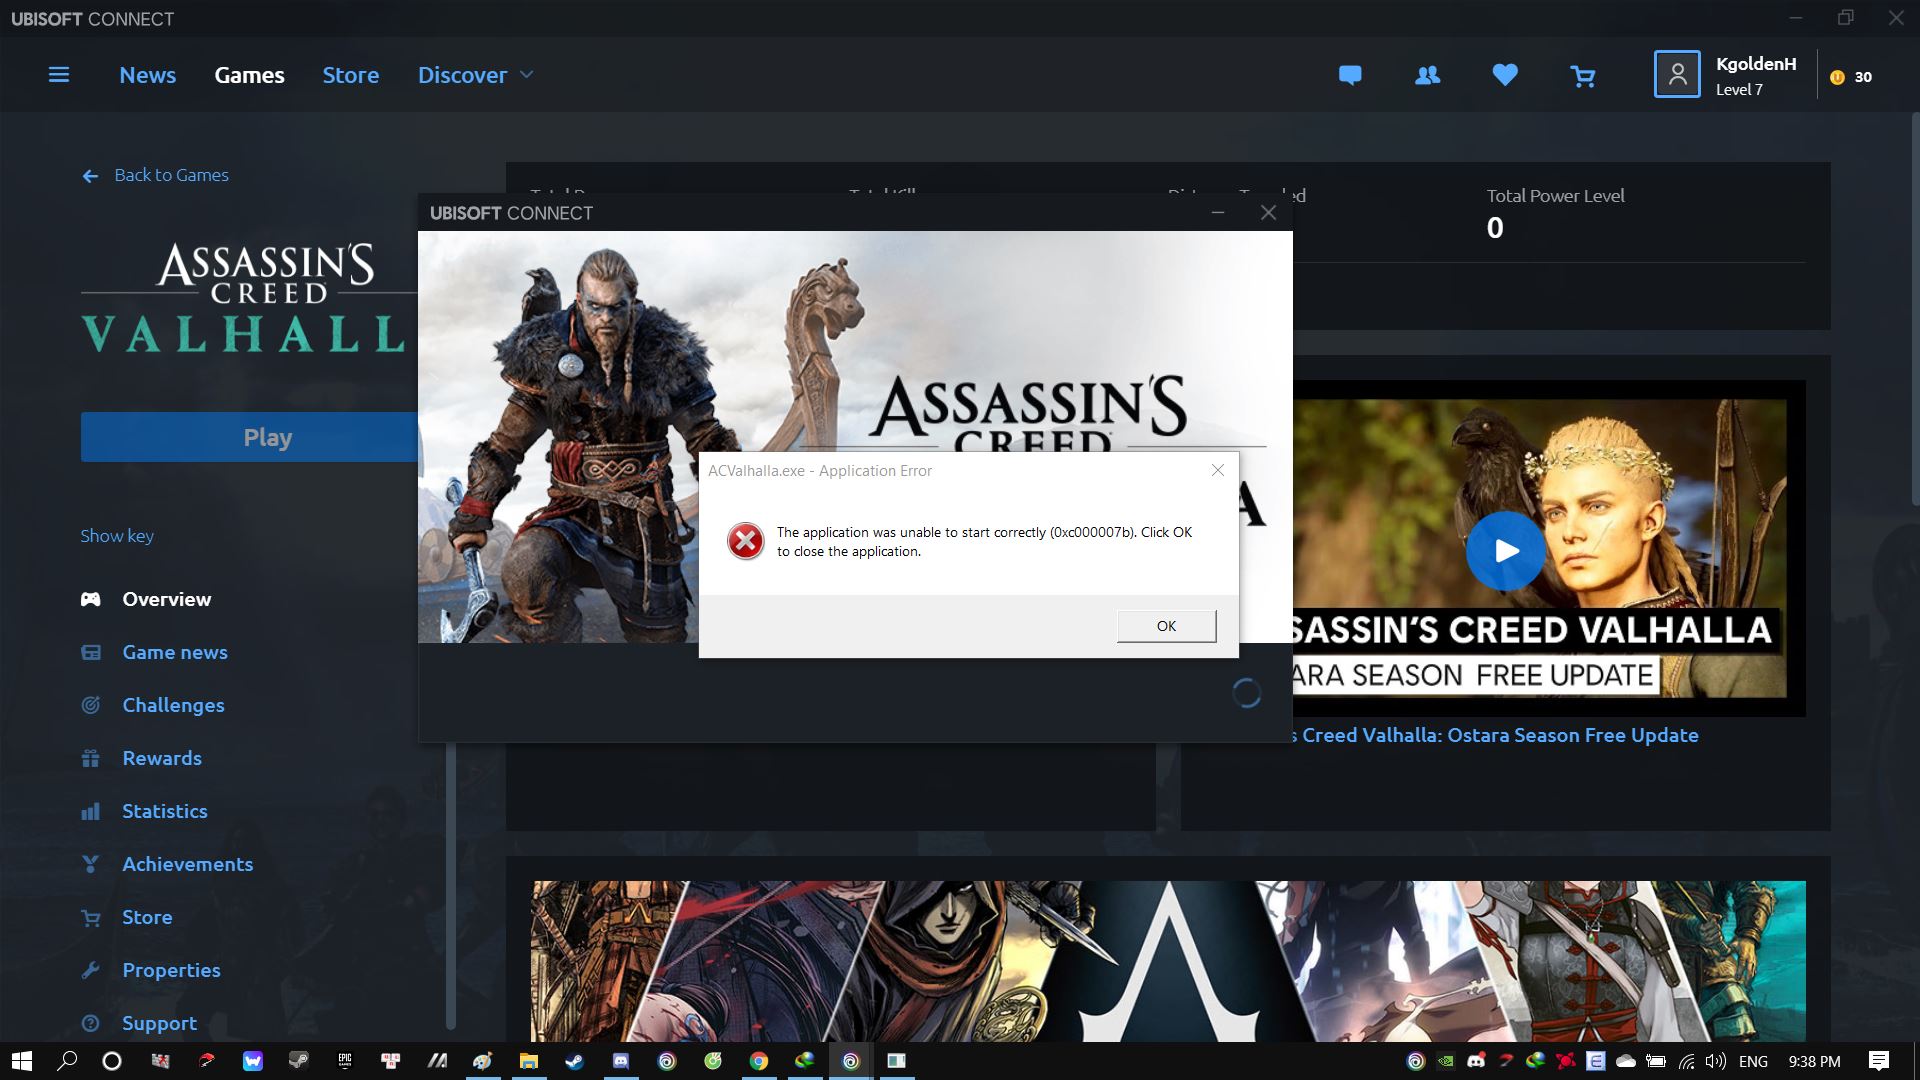Select Game news in the sidebar

pos(175,652)
